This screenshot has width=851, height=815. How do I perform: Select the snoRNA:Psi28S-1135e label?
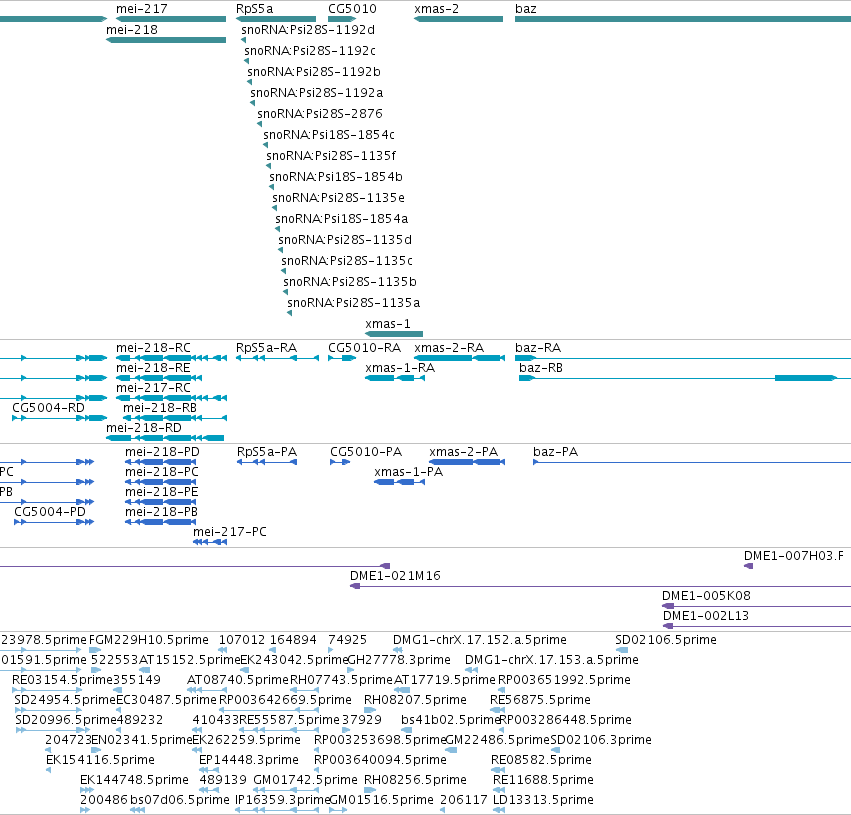tap(339, 198)
